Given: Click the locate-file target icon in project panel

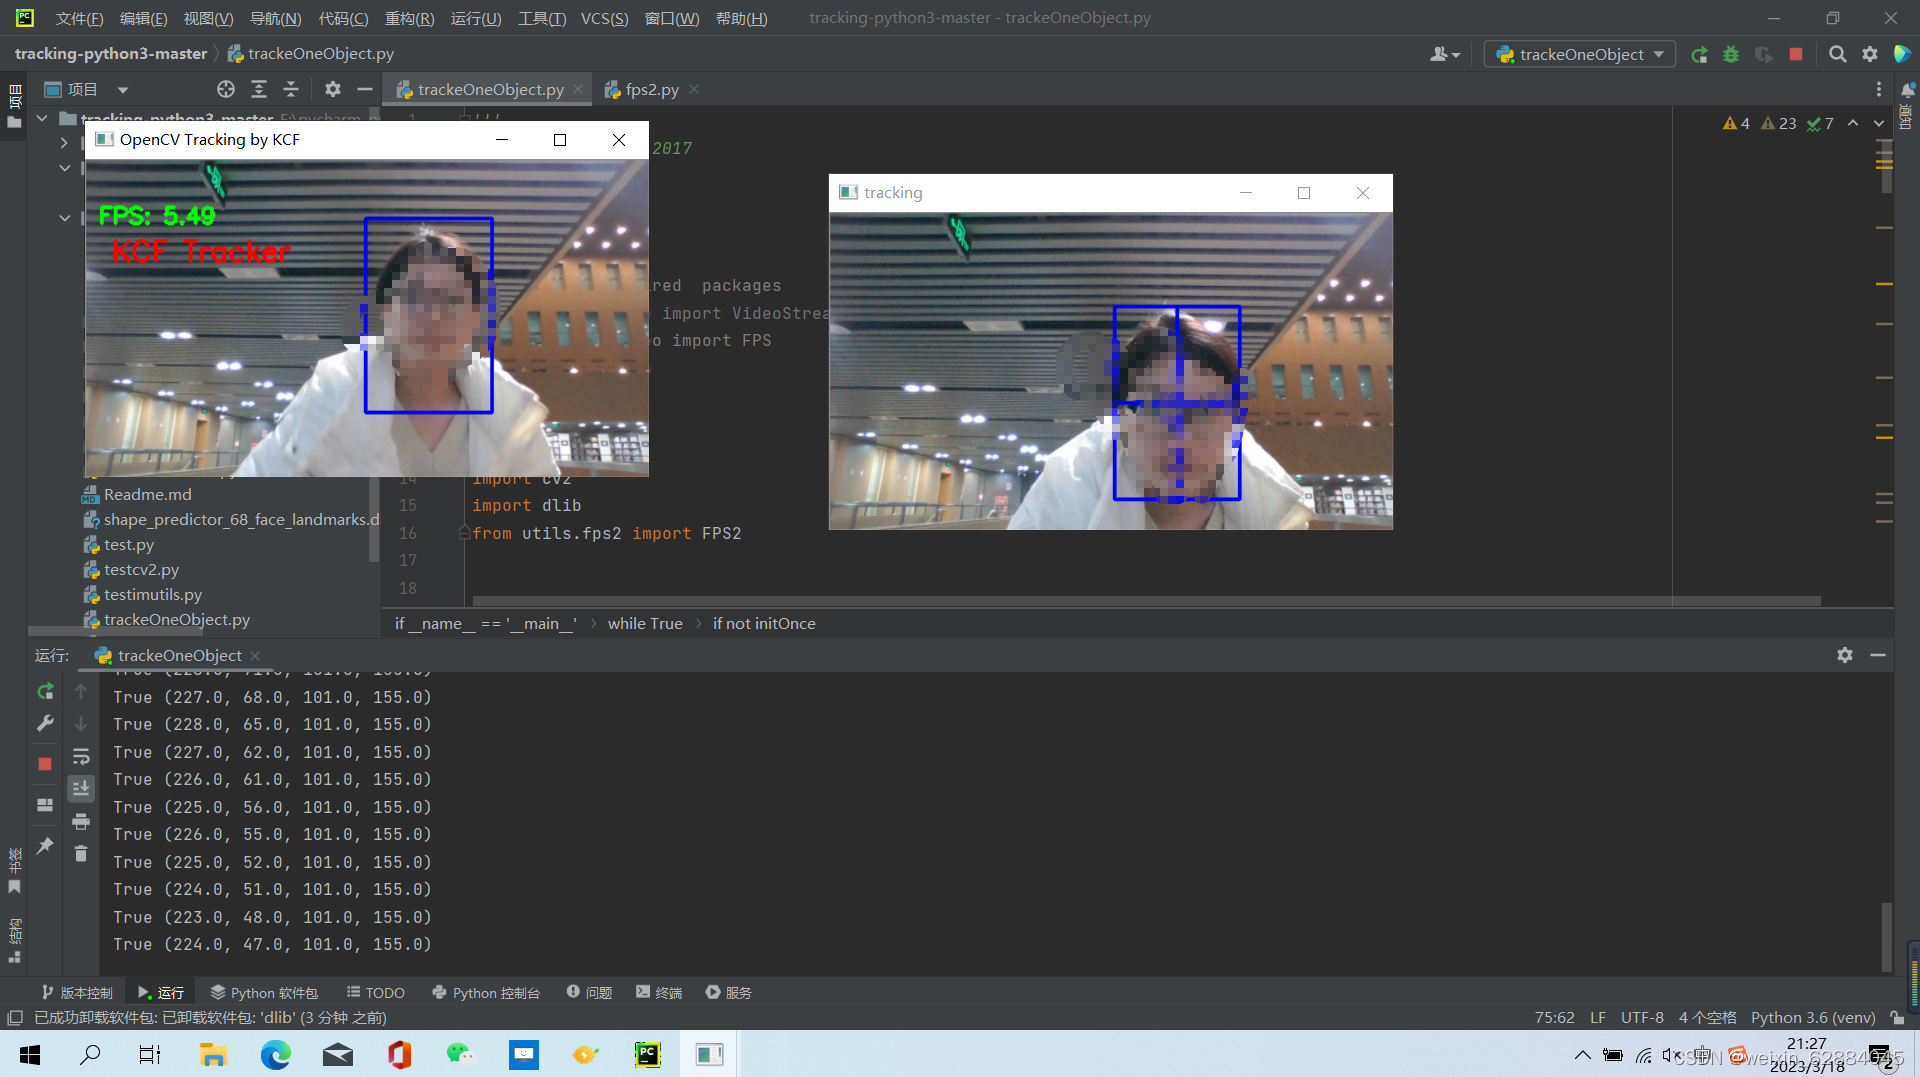Looking at the screenshot, I should (x=226, y=89).
